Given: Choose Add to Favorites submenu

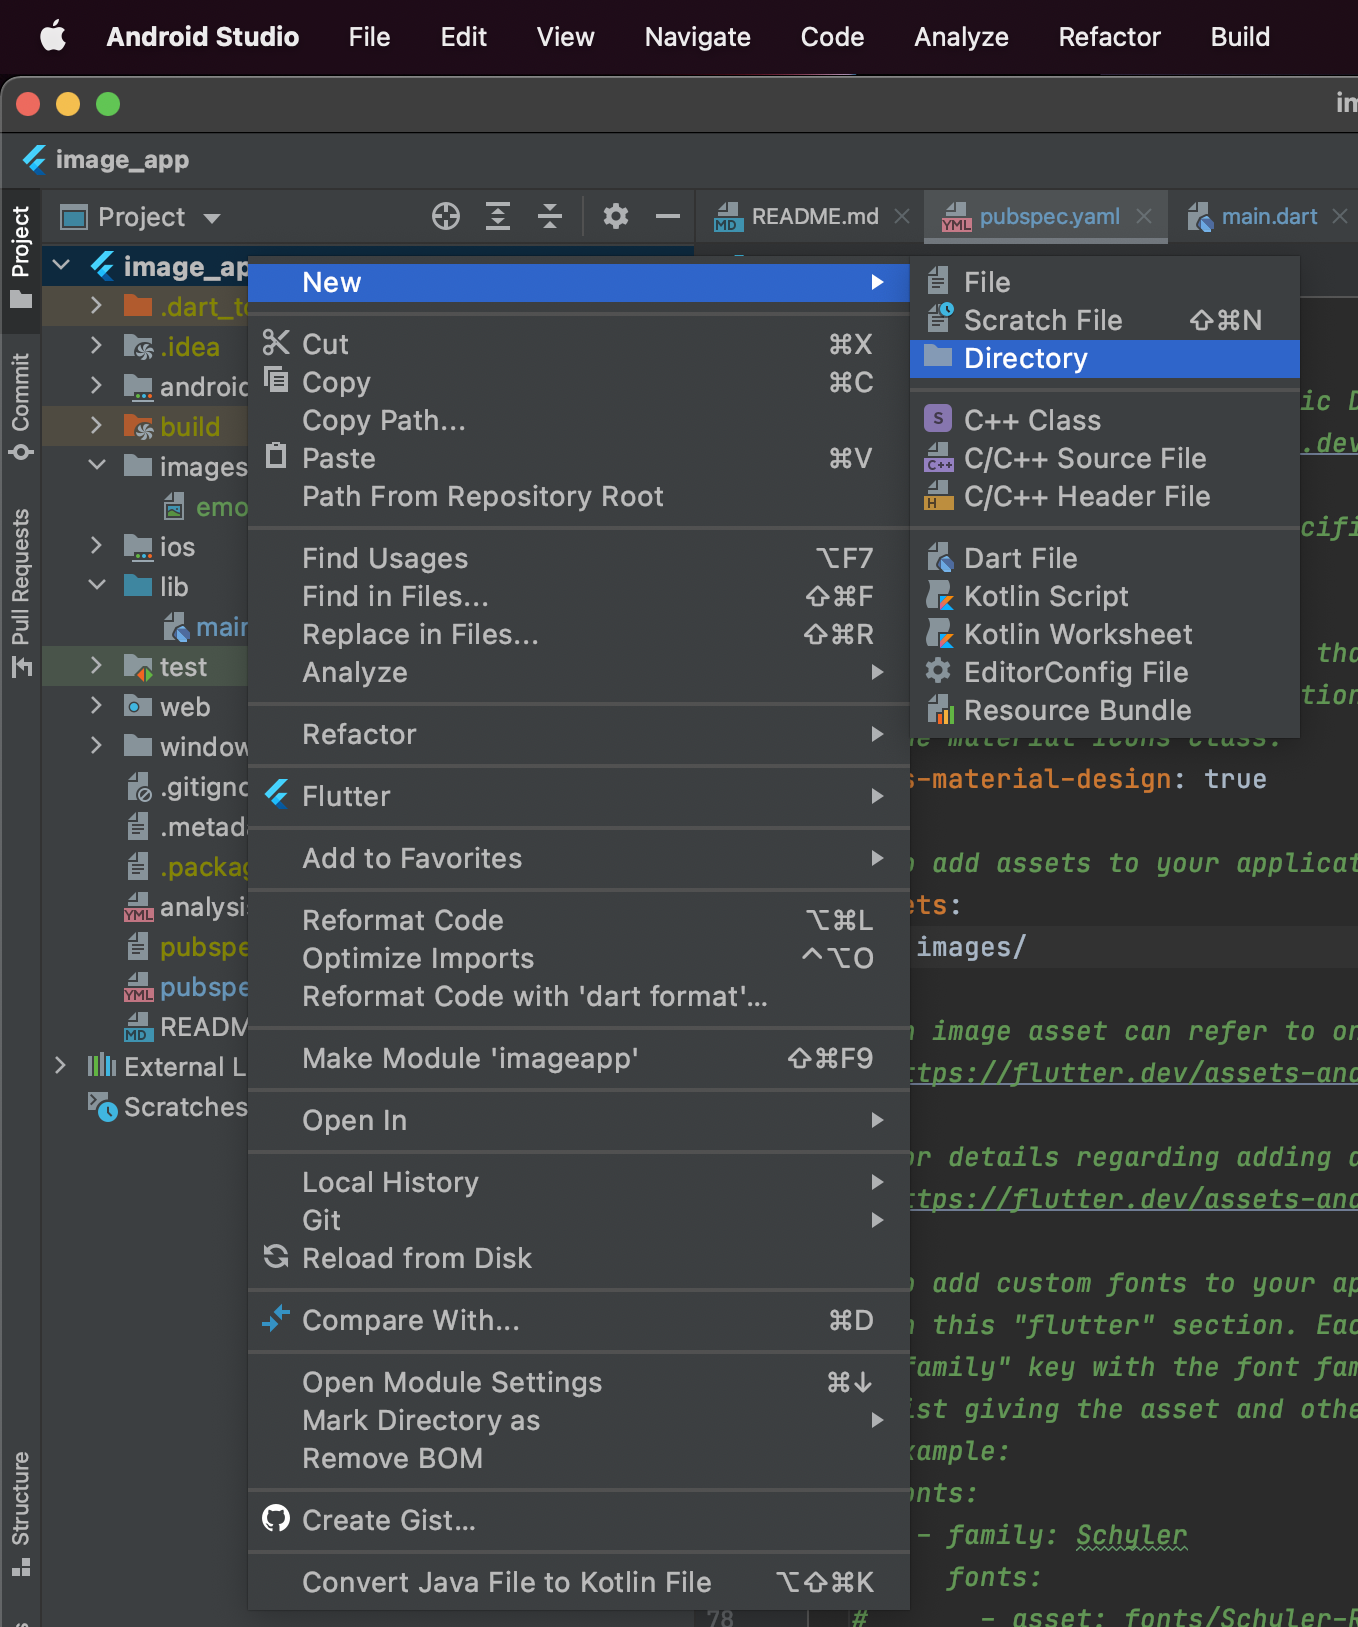Looking at the screenshot, I should (578, 859).
